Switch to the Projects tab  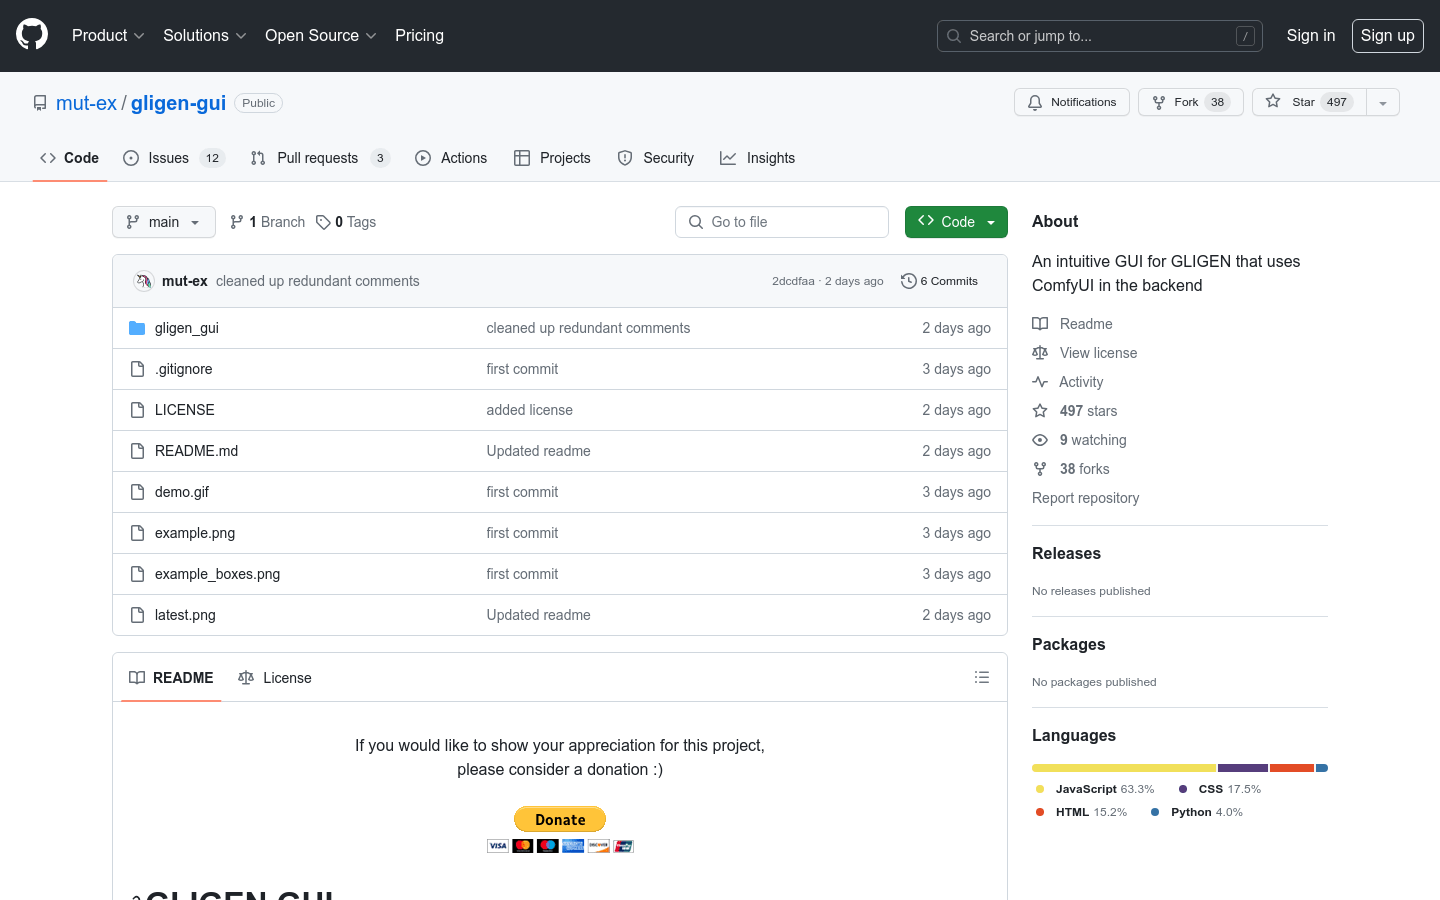click(x=552, y=158)
